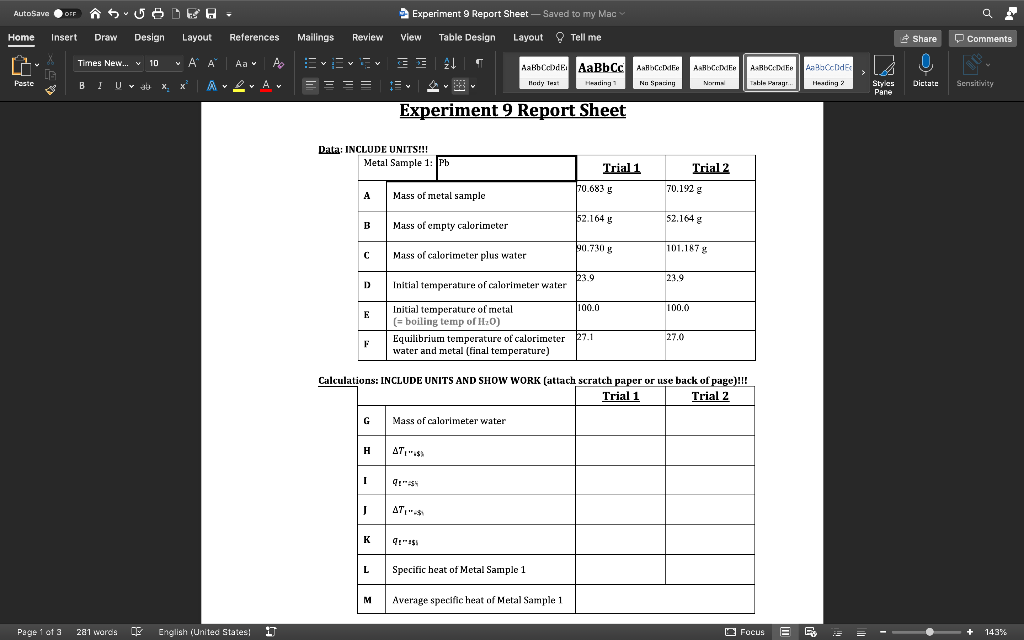Open Change Case dropdown

click(x=246, y=63)
